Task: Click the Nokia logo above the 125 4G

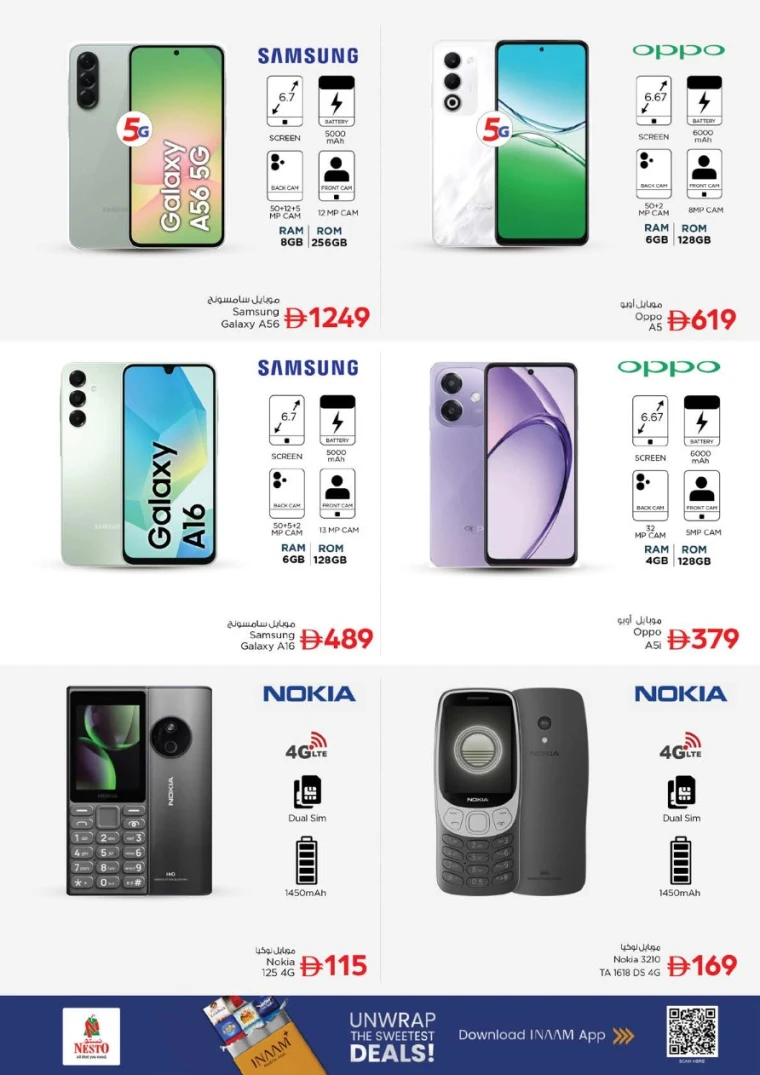Action: [x=309, y=693]
